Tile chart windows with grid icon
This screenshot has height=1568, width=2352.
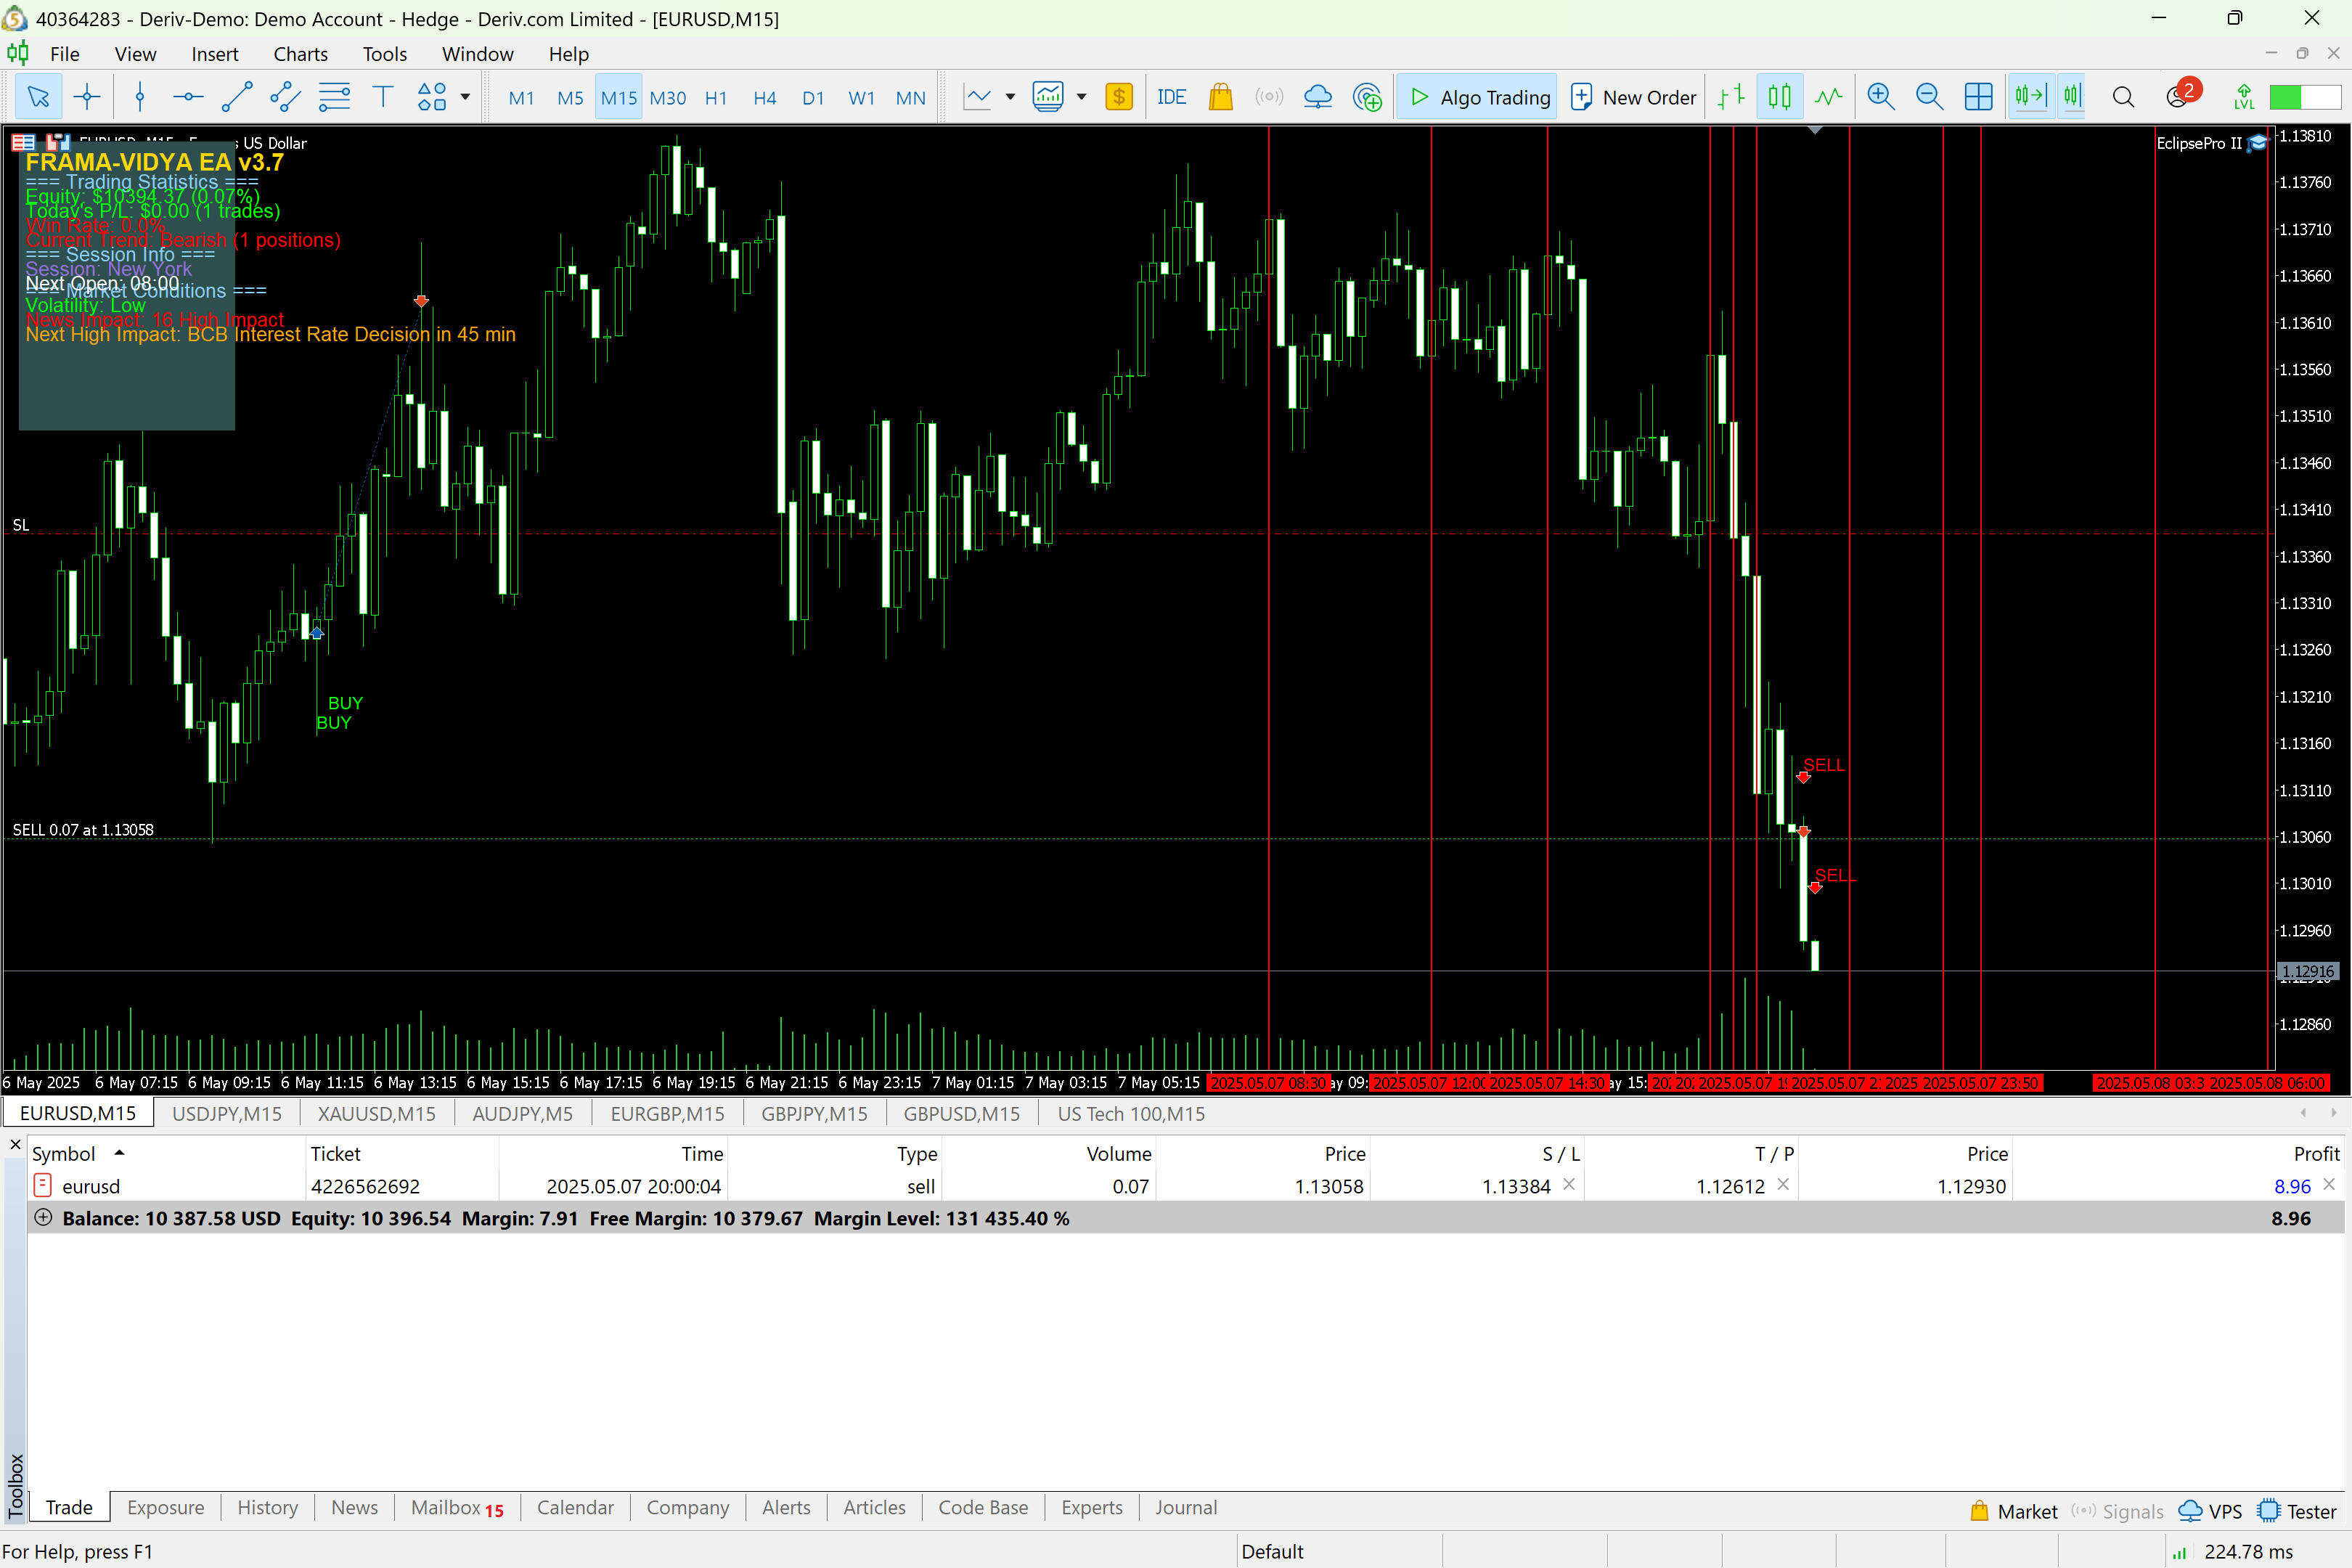[x=1978, y=97]
